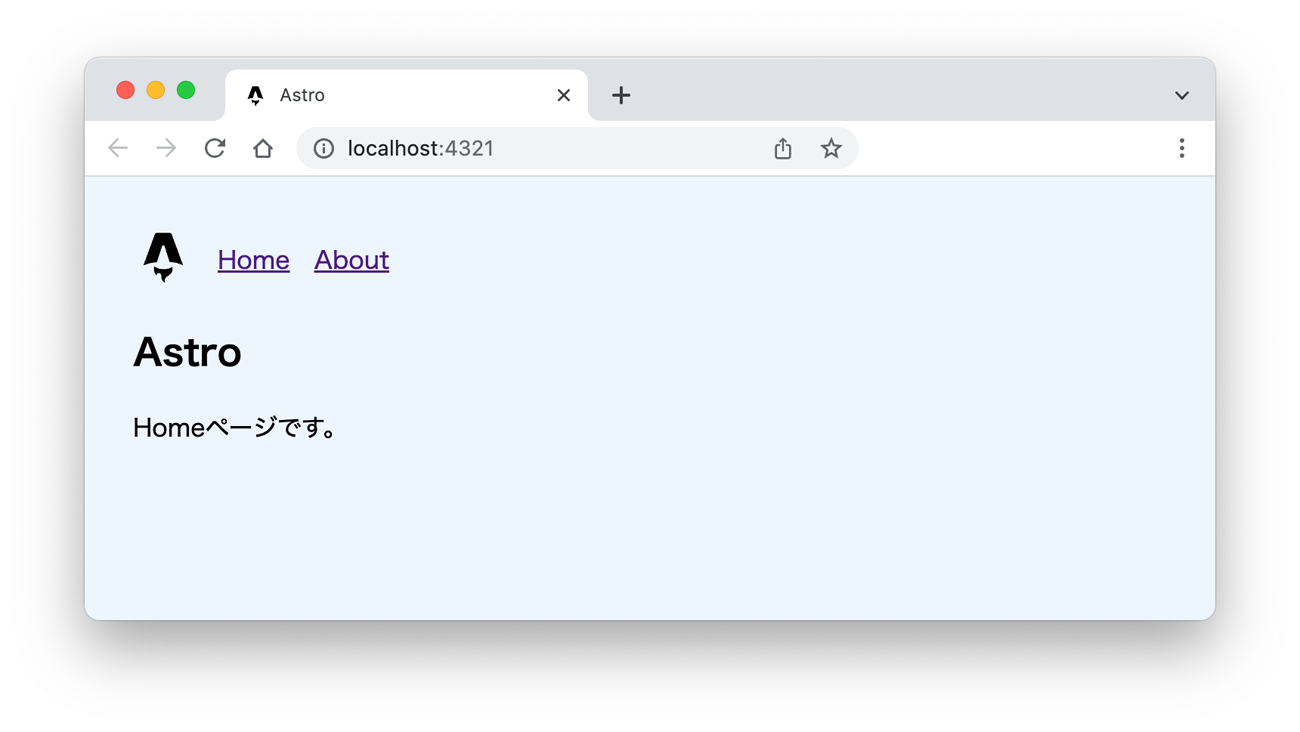Reload the localhost page

coord(215,148)
